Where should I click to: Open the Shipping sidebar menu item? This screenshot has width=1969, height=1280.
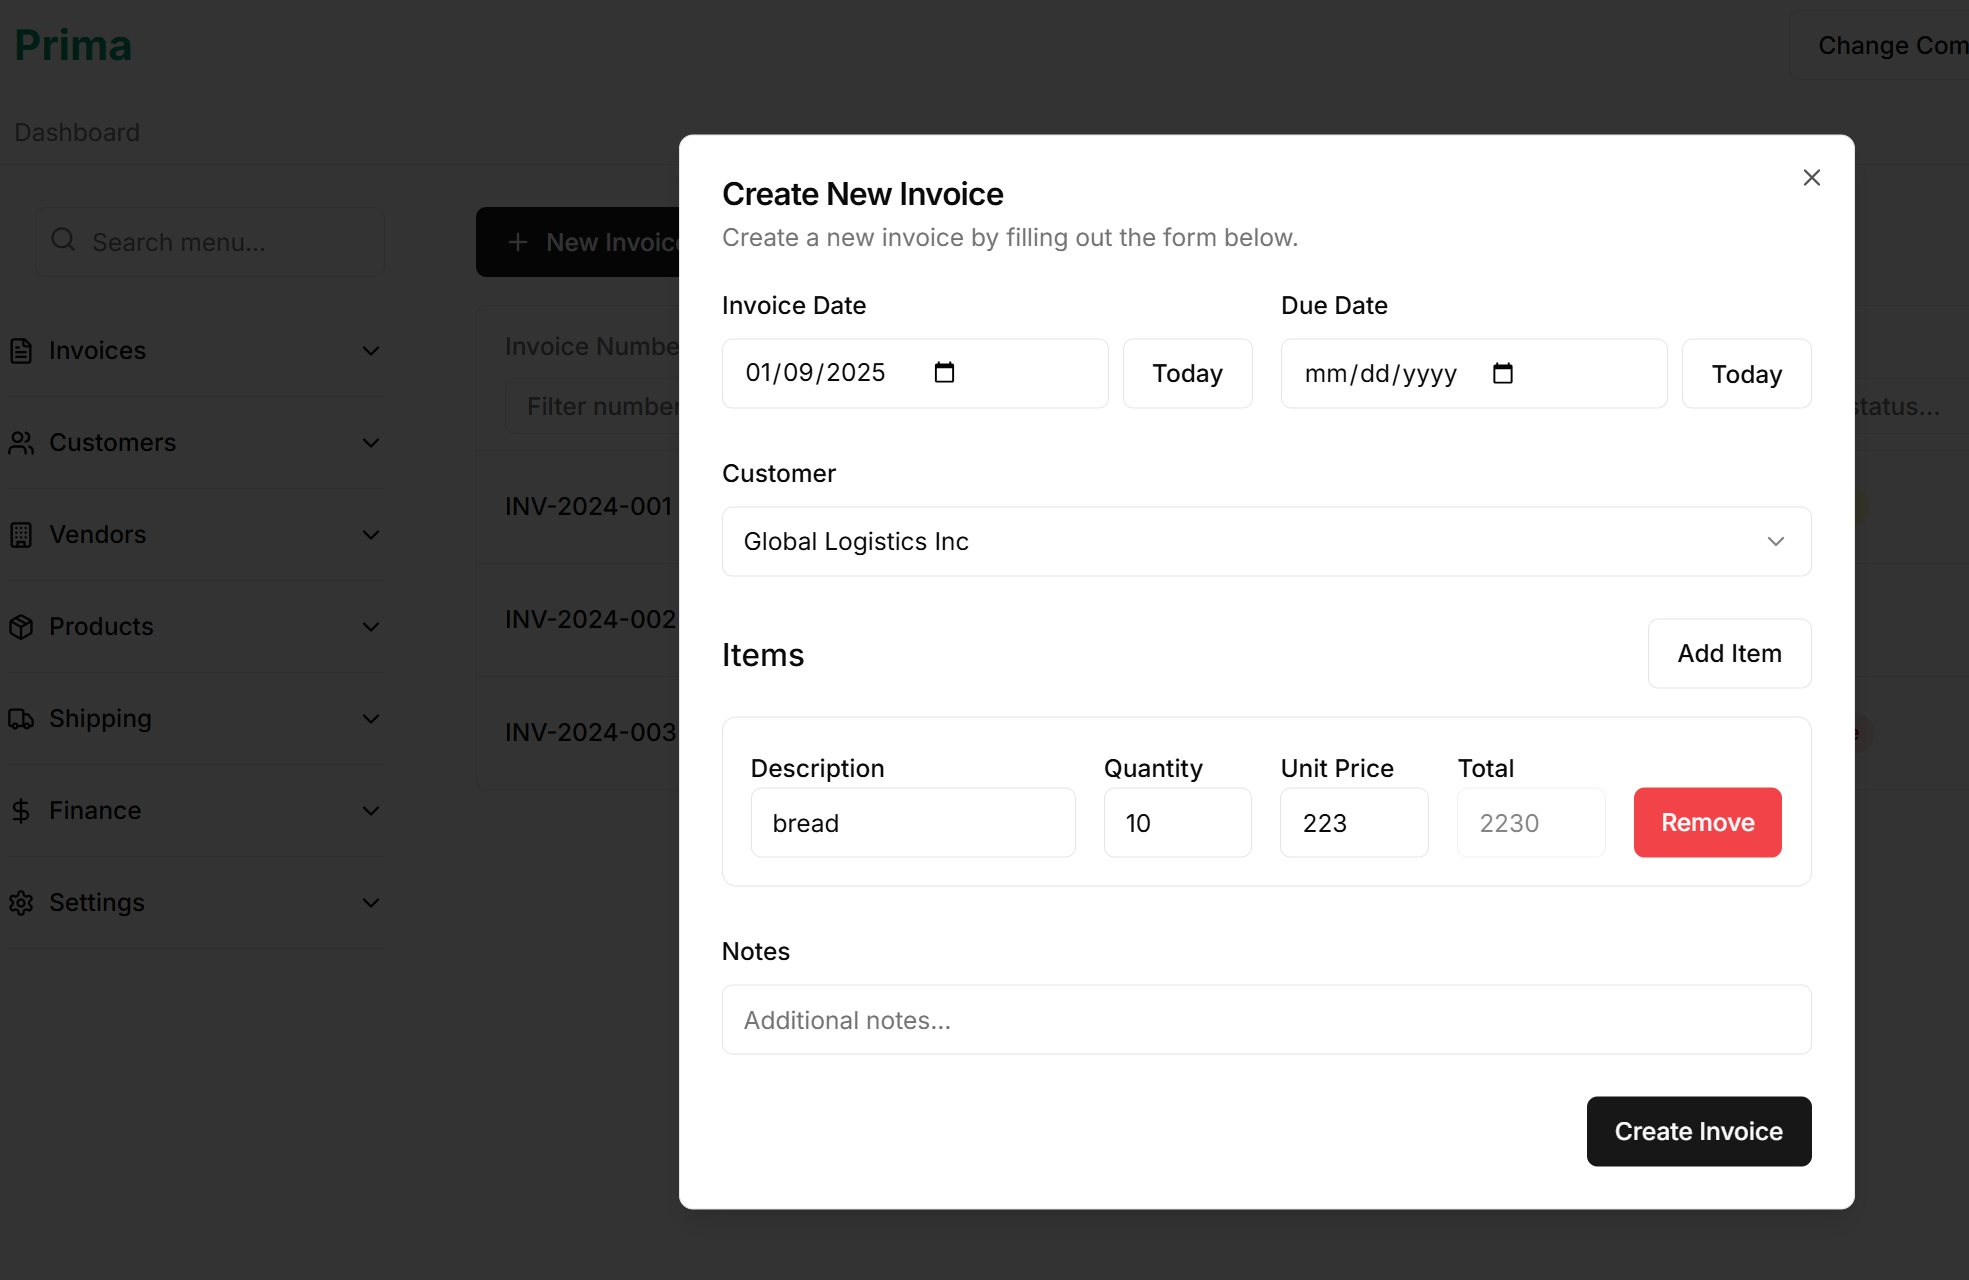click(x=196, y=719)
